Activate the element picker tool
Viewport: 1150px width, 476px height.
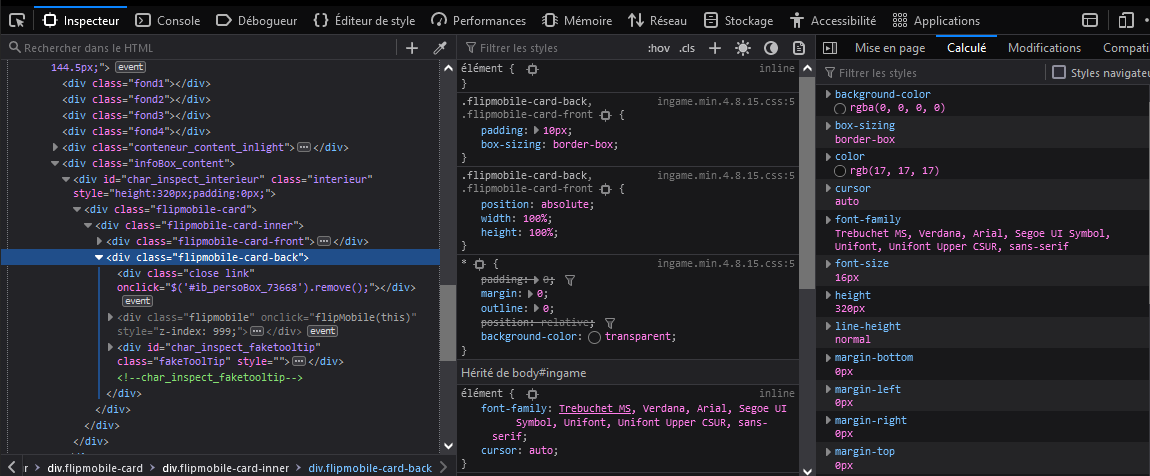click(17, 20)
